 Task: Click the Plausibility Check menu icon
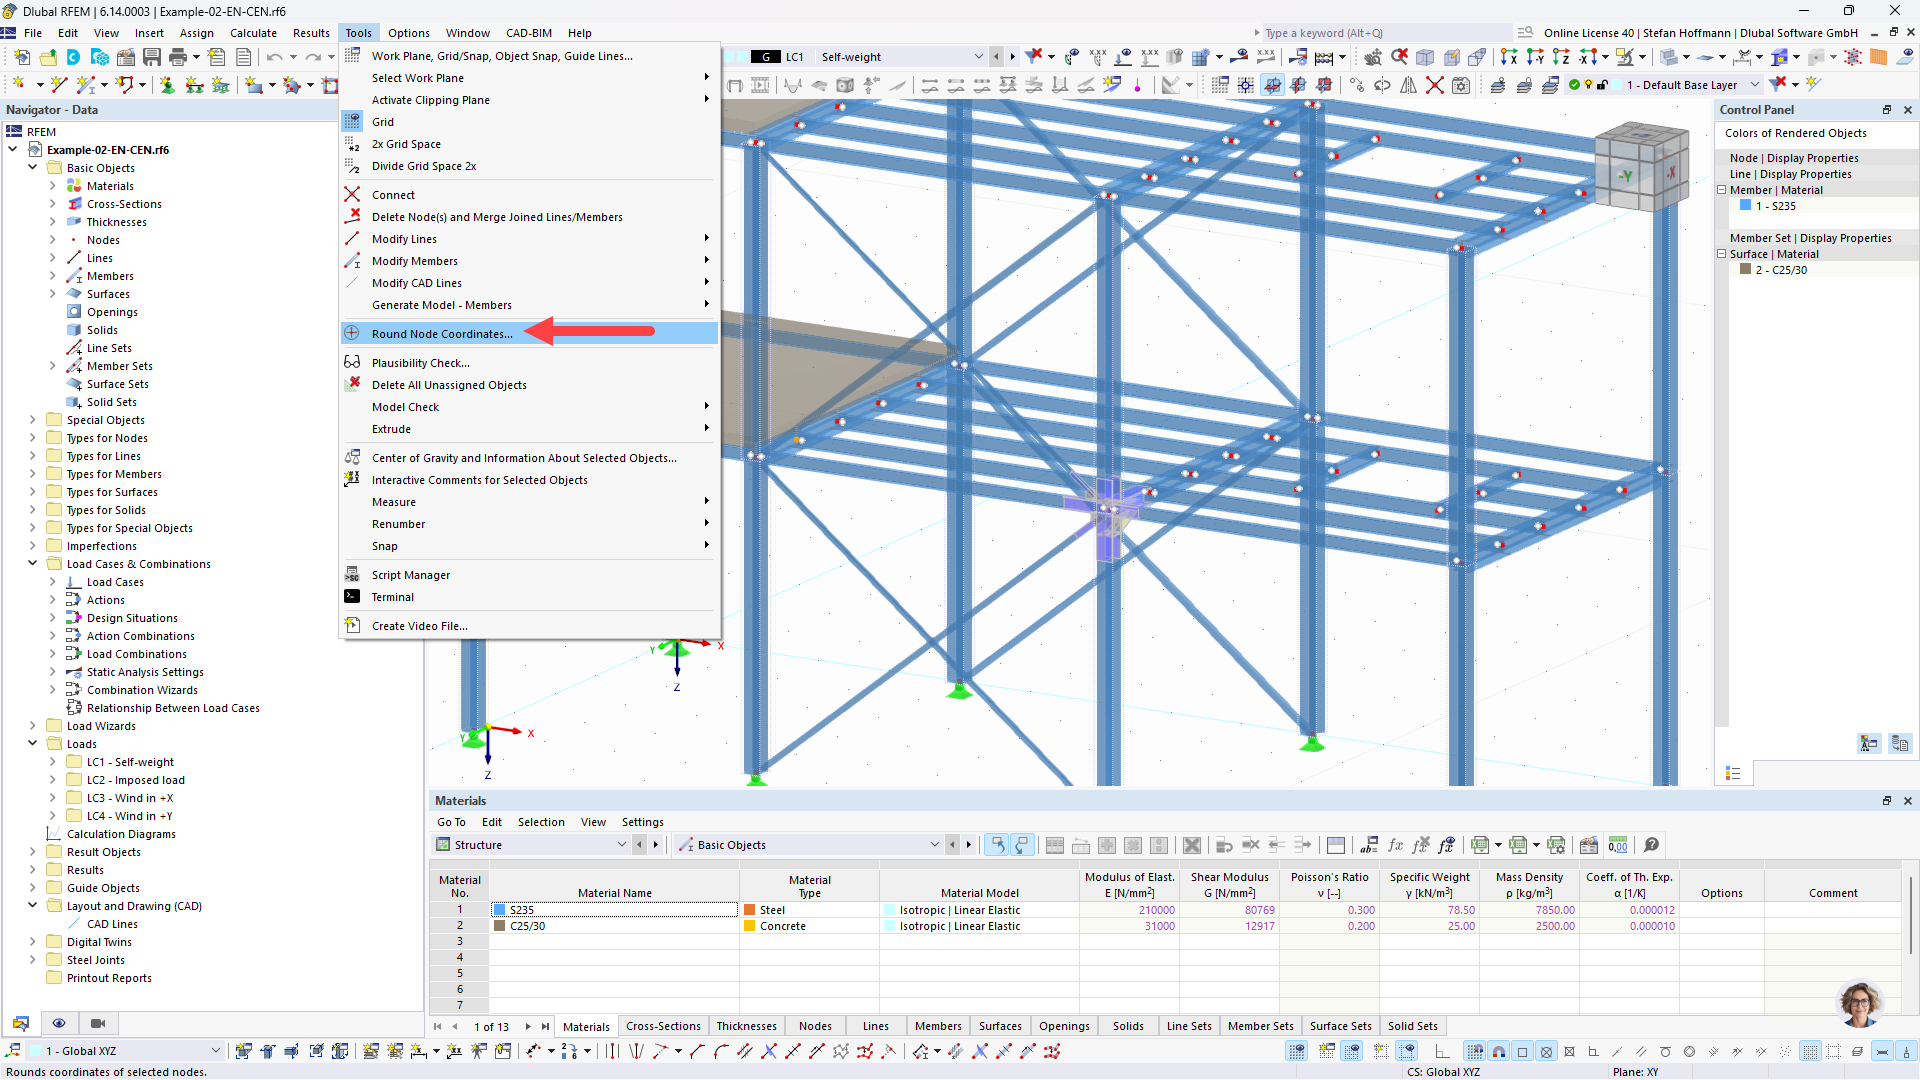point(352,362)
